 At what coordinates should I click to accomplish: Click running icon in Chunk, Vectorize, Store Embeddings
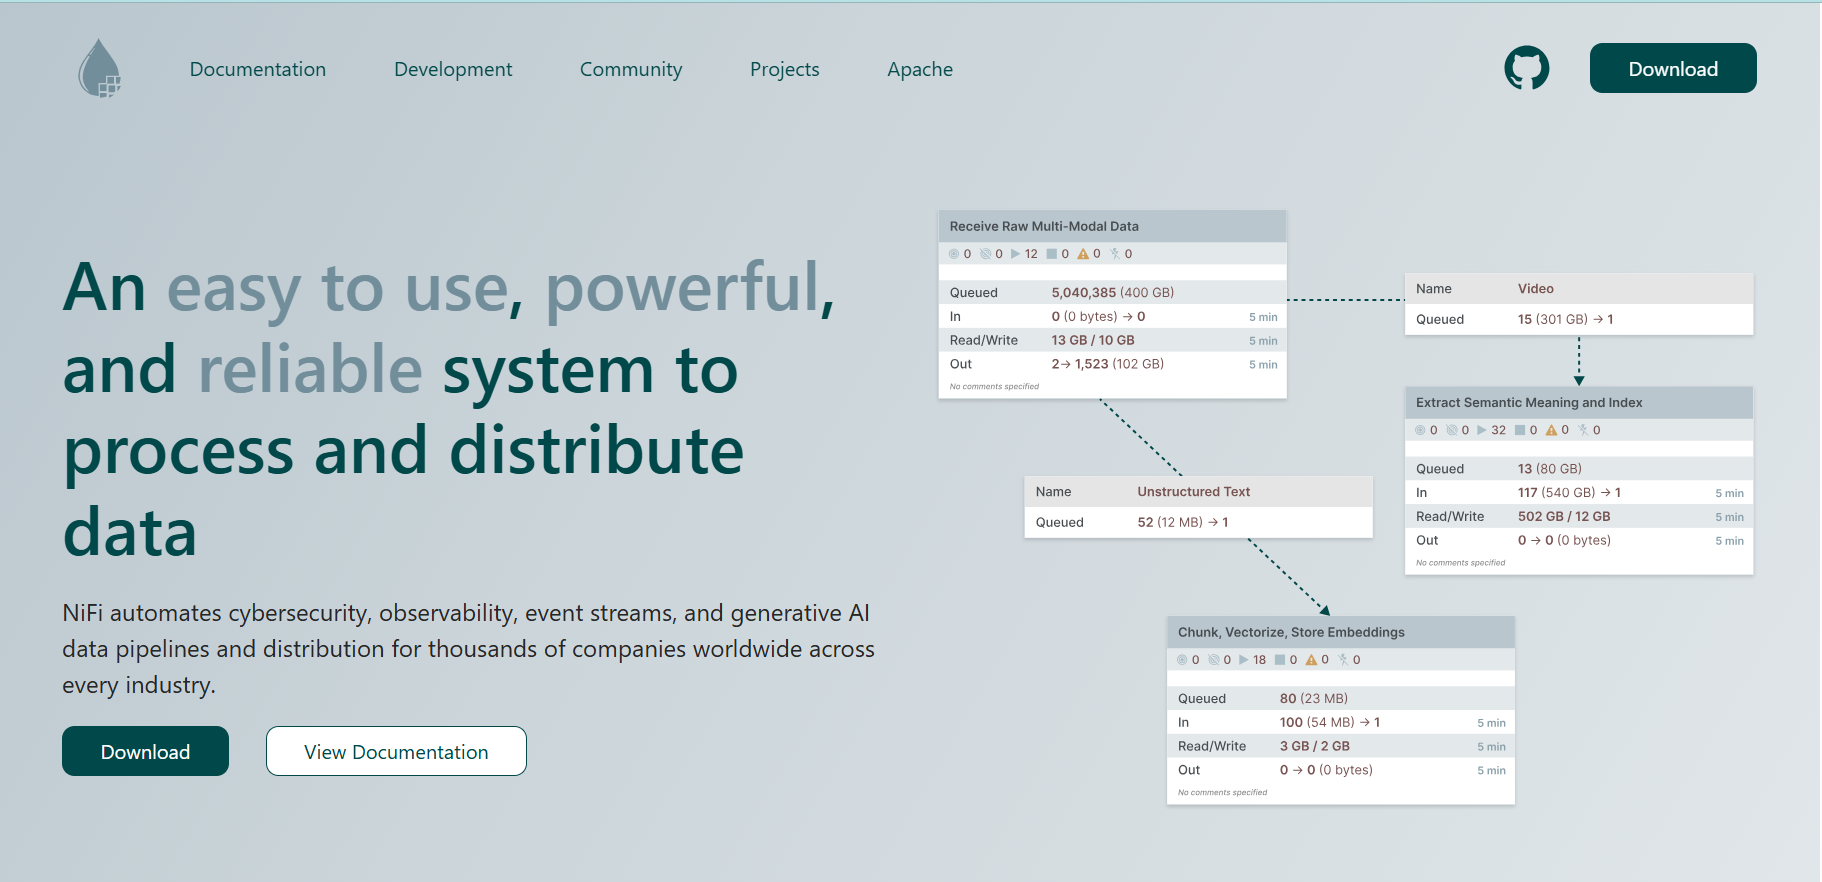tap(1244, 660)
